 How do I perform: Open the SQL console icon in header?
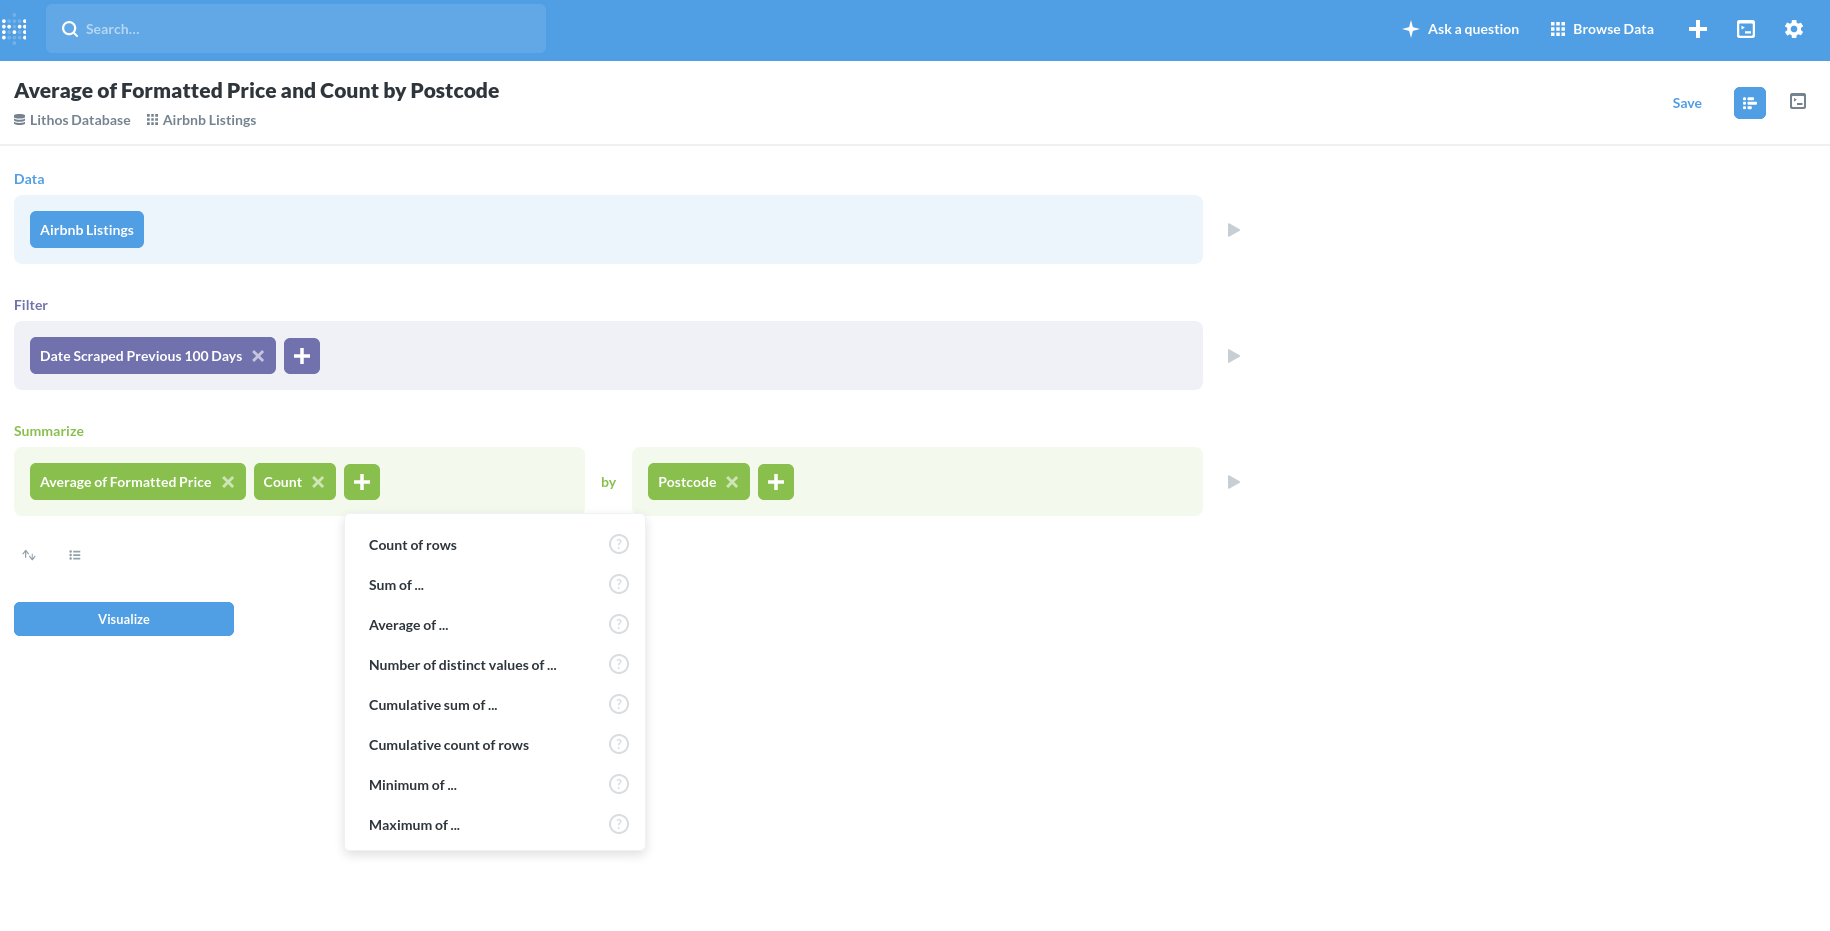tap(1746, 29)
